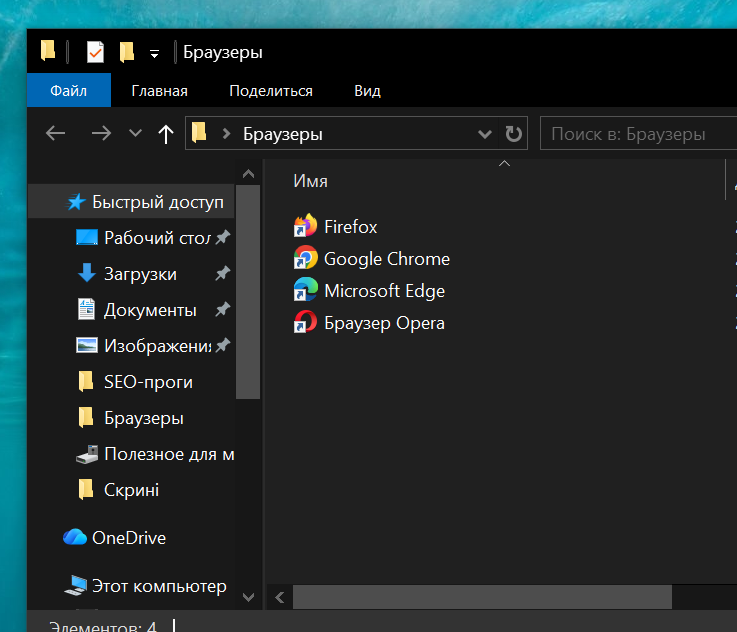Screen dimensions: 737x632
Task: Click the file list horizontal scrollbar thumb
Action: (482, 597)
